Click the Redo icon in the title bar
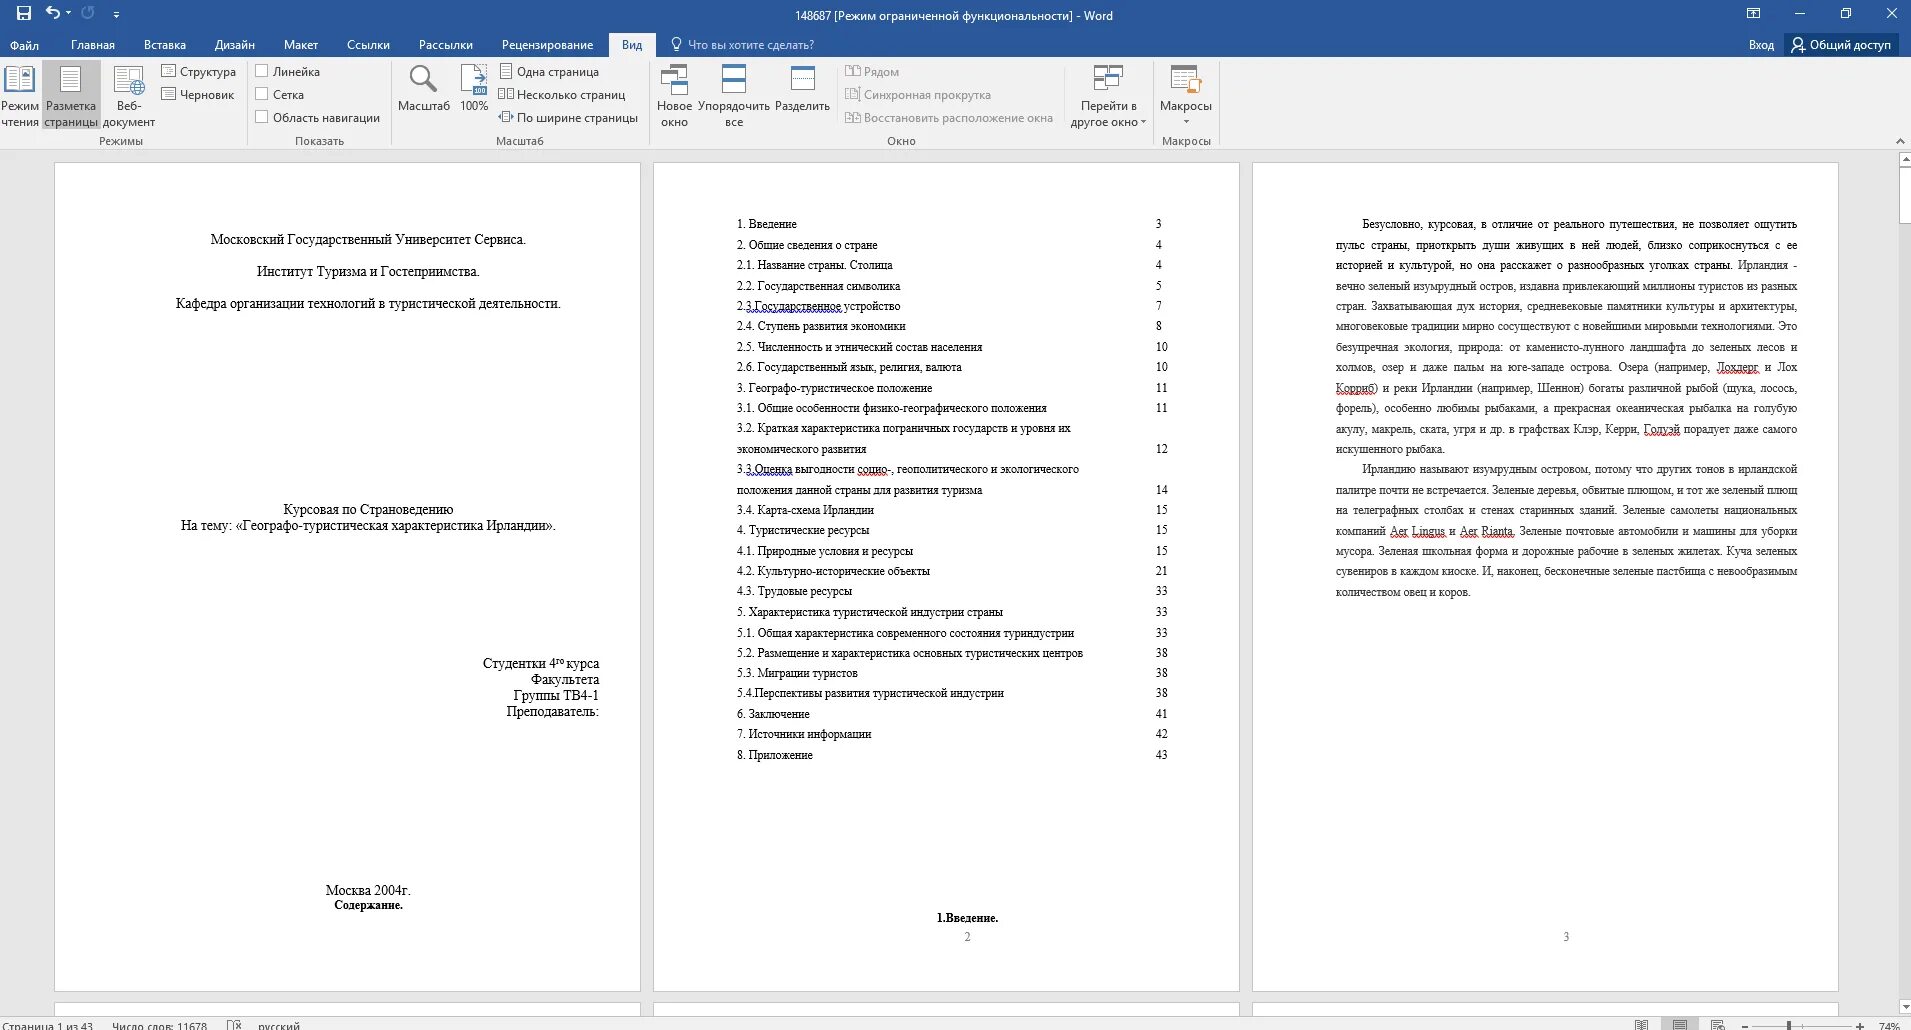 (88, 14)
